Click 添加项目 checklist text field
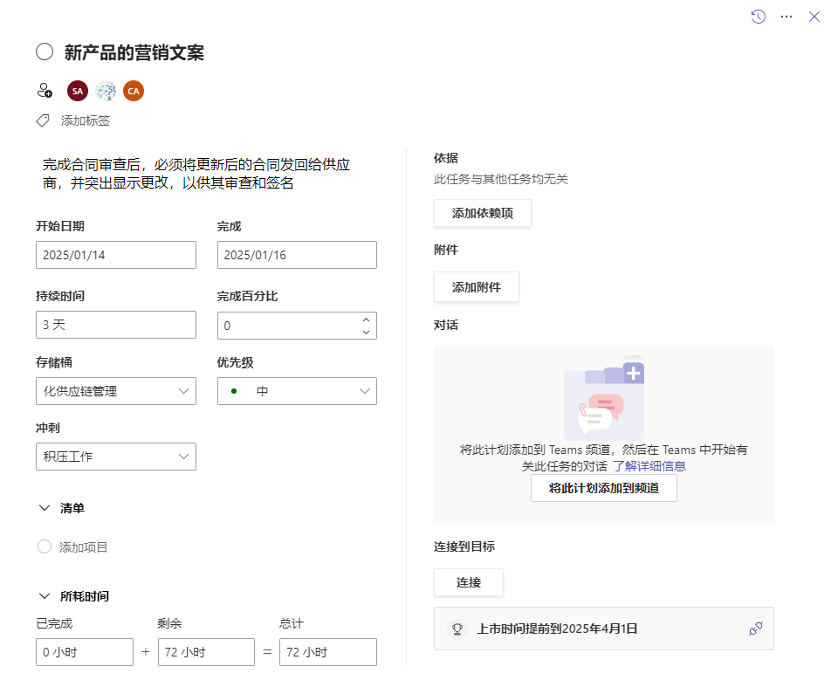This screenshot has height=694, width=832. point(83,548)
